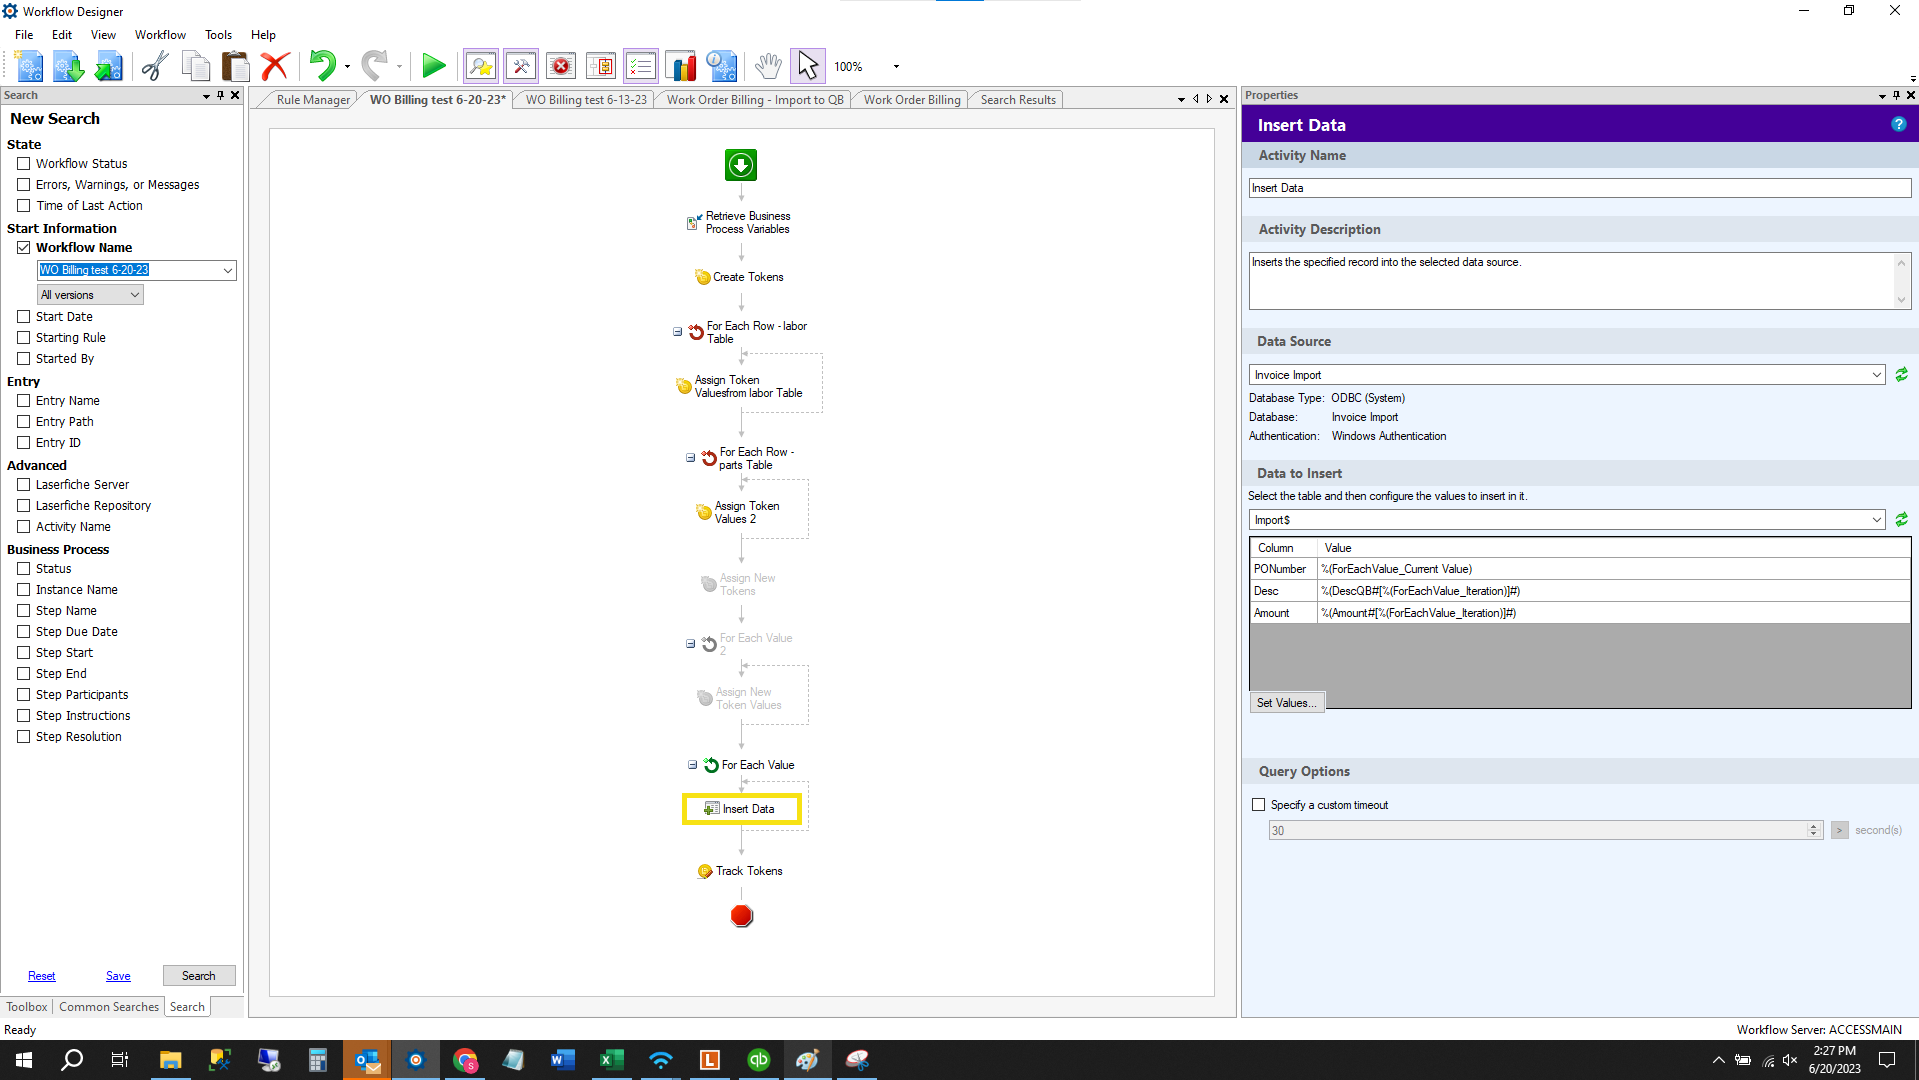1919x1080 pixels.
Task: Click the Paste clipboard icon
Action: [235, 67]
